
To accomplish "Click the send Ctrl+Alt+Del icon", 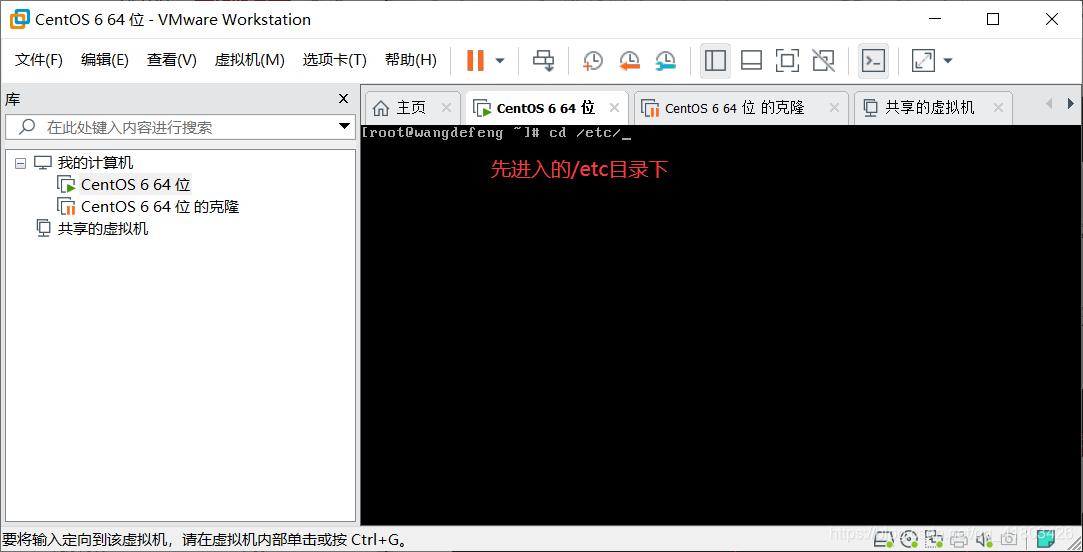I will [x=544, y=61].
